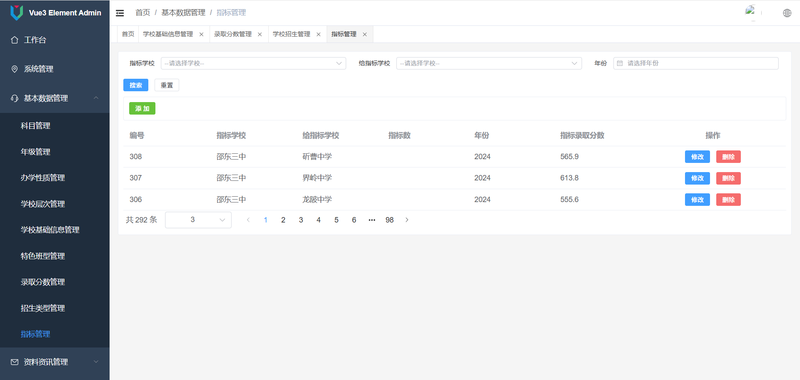The width and height of the screenshot is (800, 380).
Task: Open 系统管理 in the sidebar
Action: (55, 69)
